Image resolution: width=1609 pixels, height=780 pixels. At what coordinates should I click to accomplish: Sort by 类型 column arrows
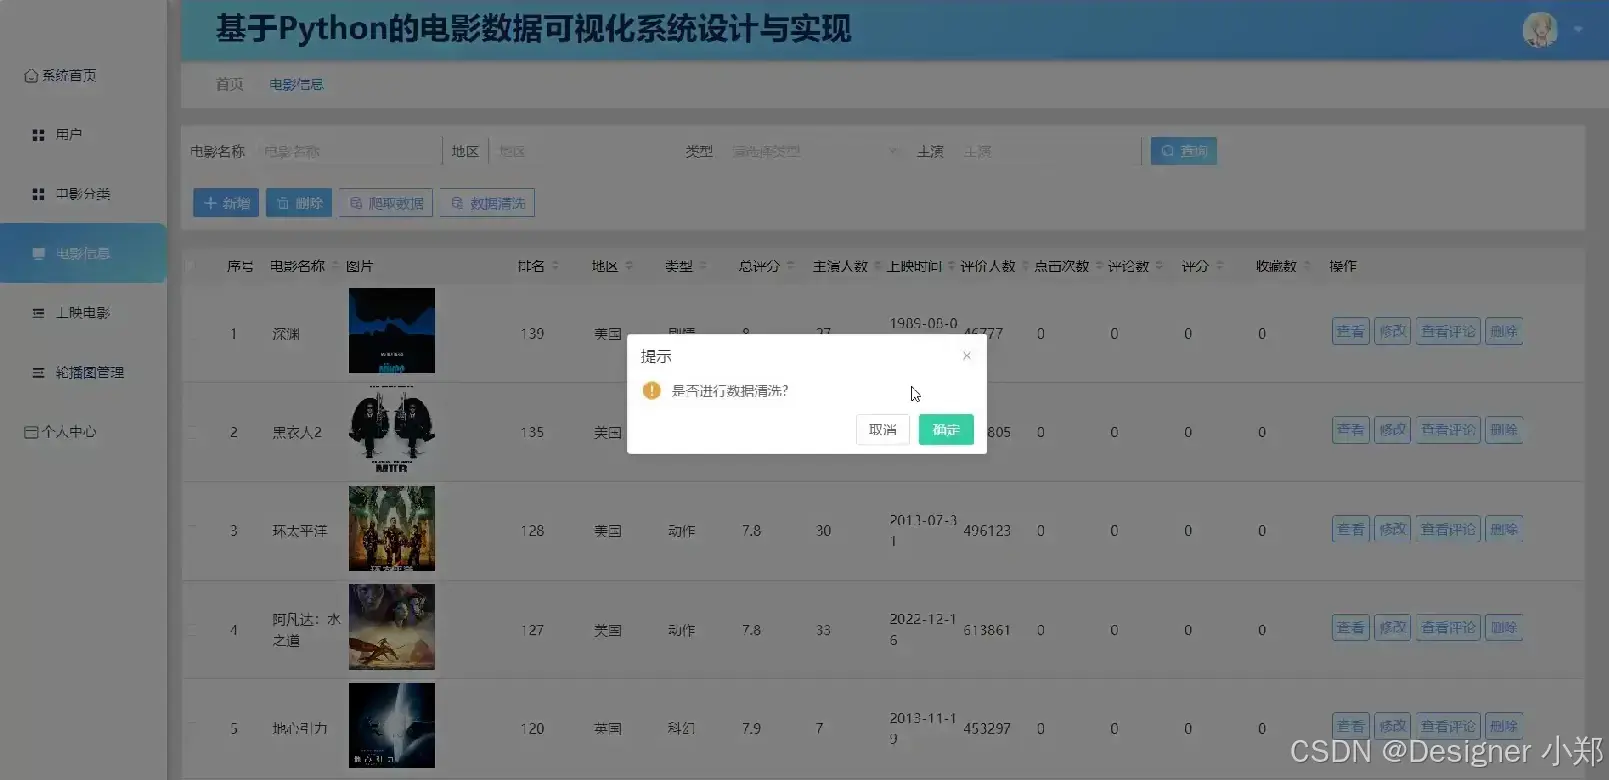point(703,266)
